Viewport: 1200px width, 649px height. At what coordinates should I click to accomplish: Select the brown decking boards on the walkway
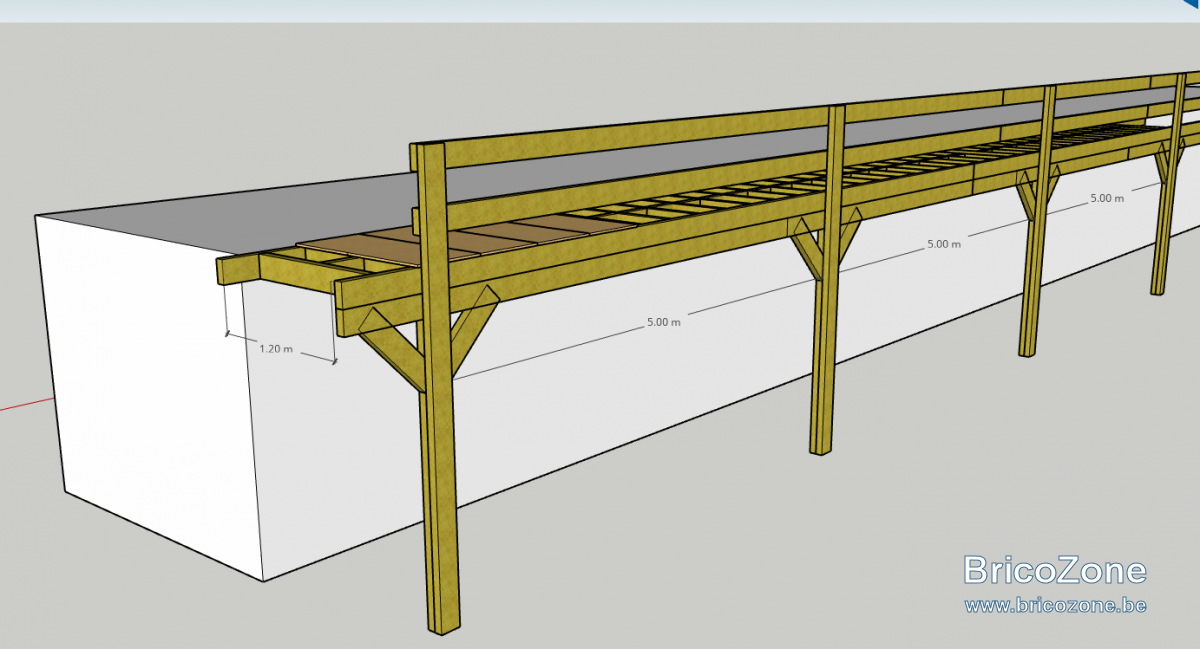coord(468,240)
